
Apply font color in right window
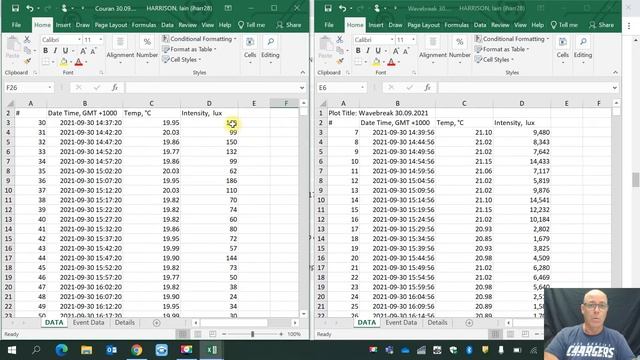391,62
